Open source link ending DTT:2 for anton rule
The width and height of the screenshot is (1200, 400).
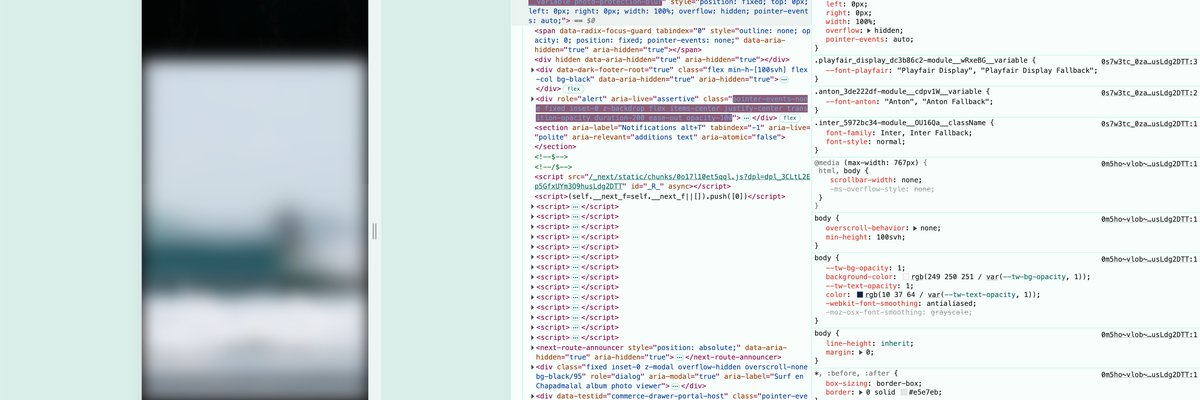click(1148, 92)
